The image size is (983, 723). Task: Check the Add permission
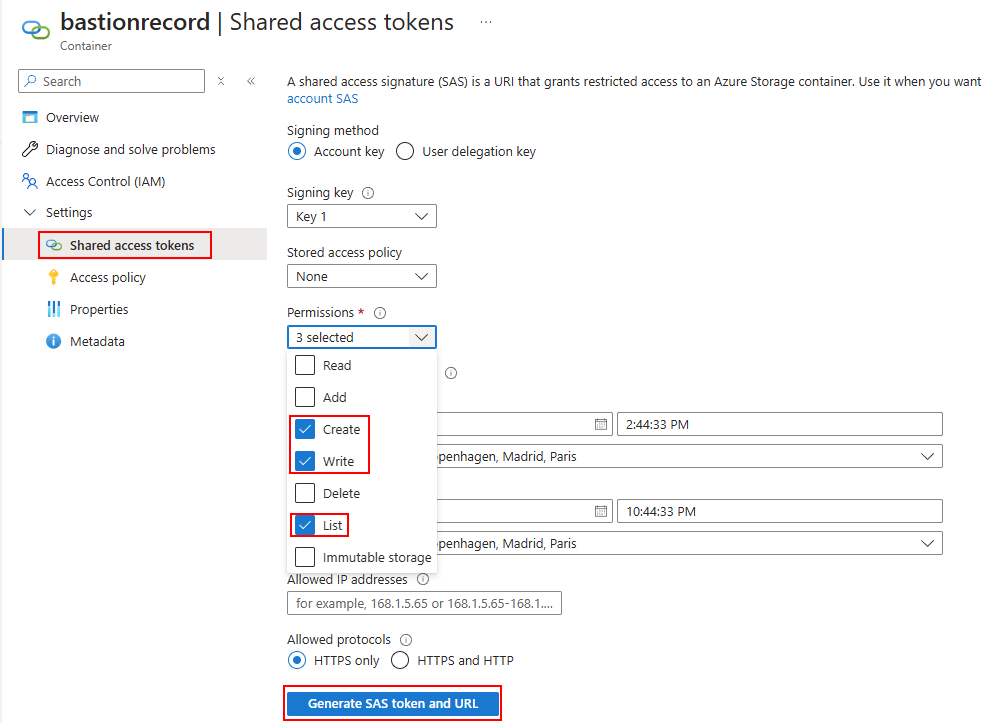point(305,397)
